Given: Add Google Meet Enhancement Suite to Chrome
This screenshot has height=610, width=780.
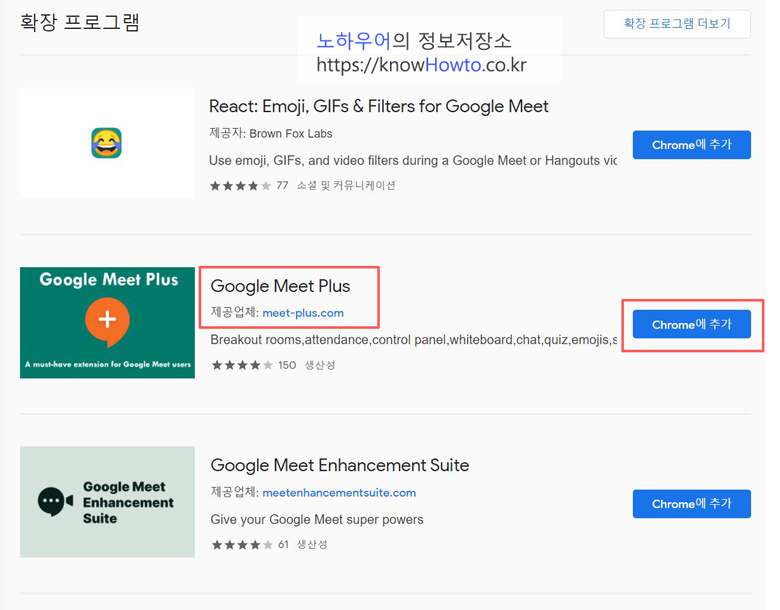Looking at the screenshot, I should tap(691, 504).
